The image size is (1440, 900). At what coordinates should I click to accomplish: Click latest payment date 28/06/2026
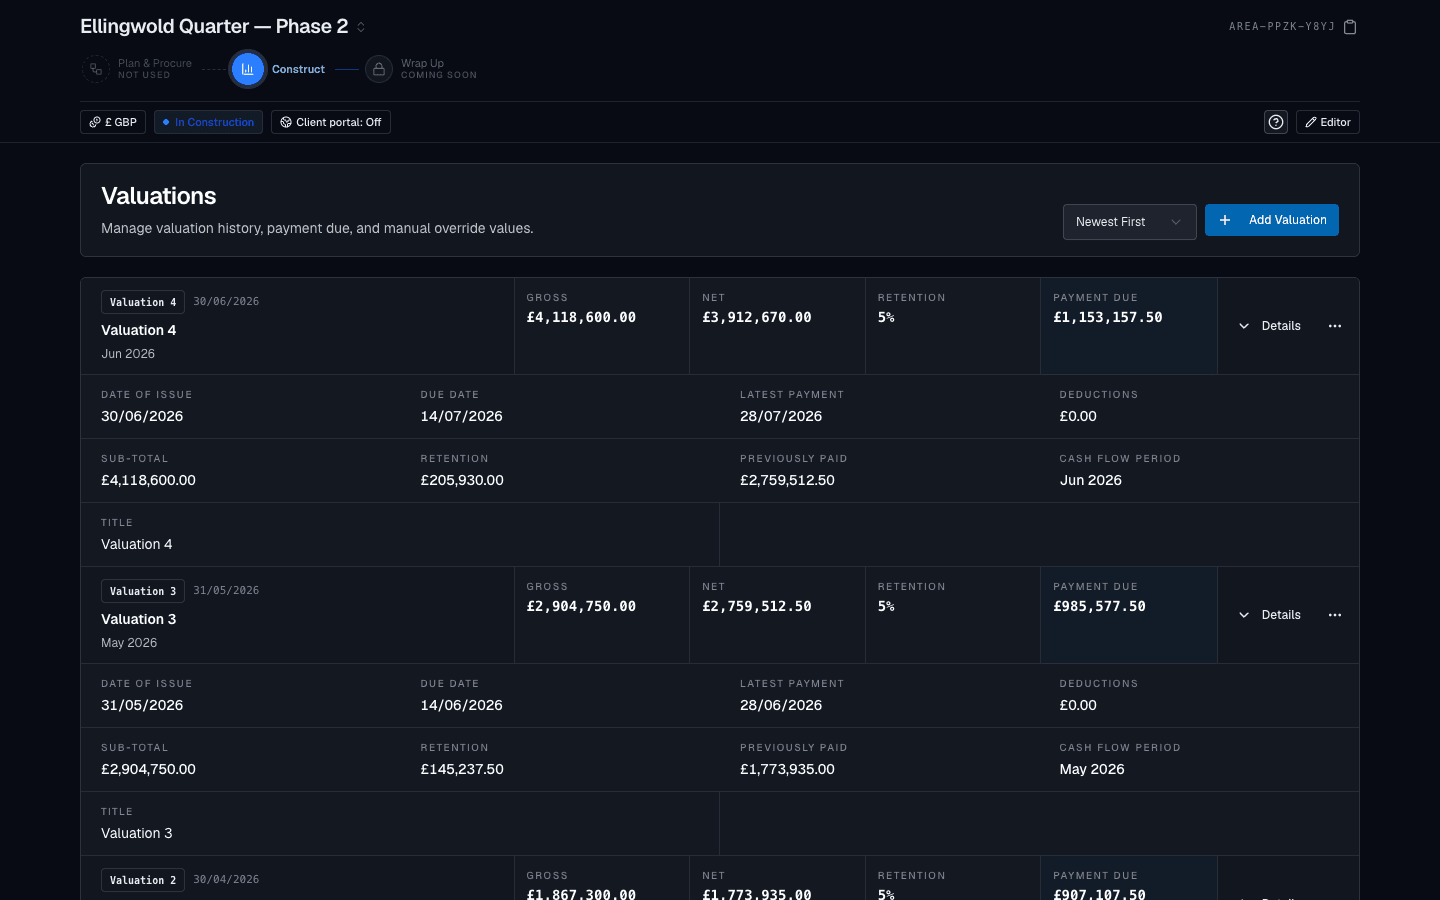781,705
